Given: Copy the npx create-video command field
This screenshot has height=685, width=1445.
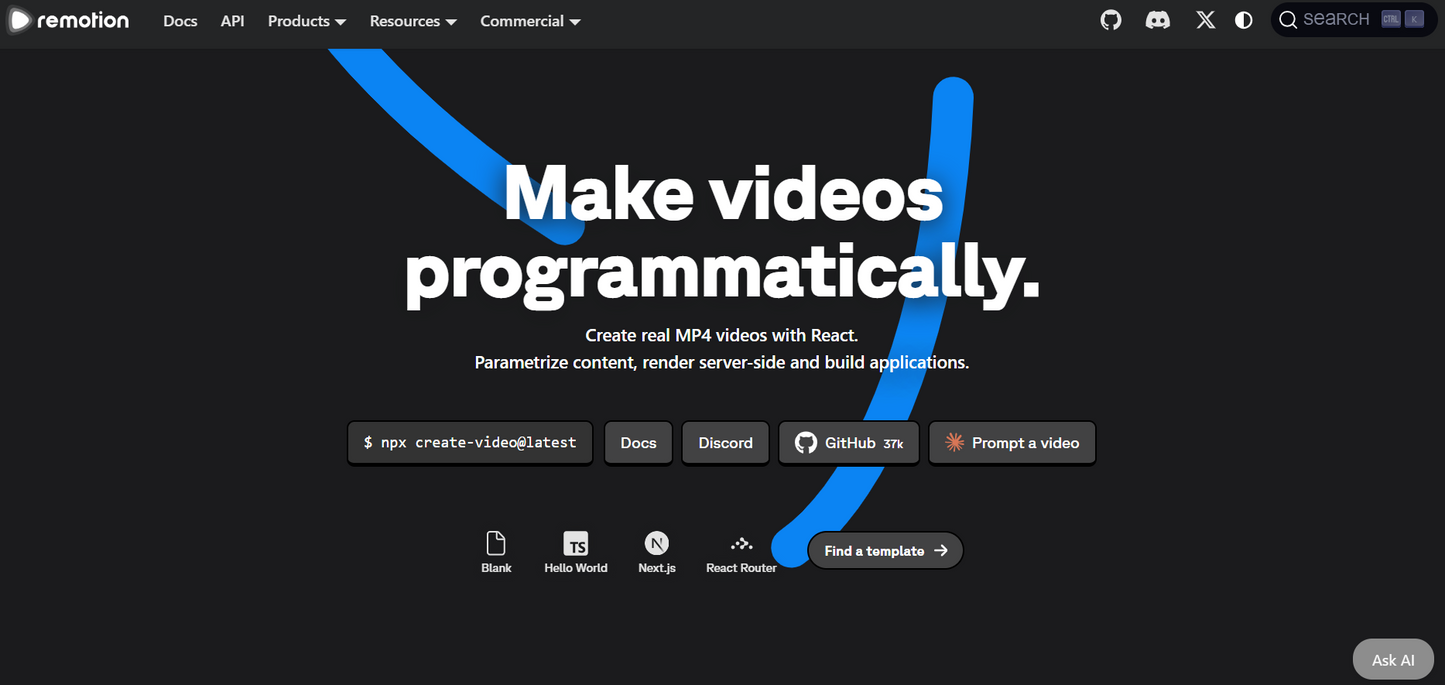Looking at the screenshot, I should (469, 442).
